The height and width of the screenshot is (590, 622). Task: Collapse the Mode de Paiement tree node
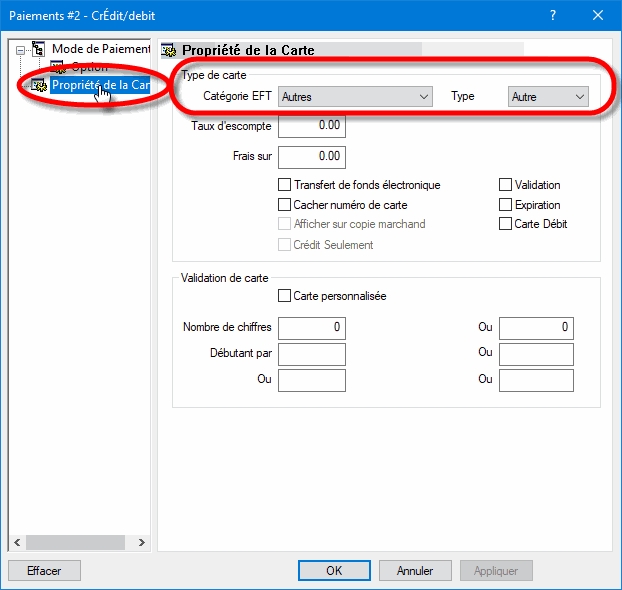coord(19,49)
